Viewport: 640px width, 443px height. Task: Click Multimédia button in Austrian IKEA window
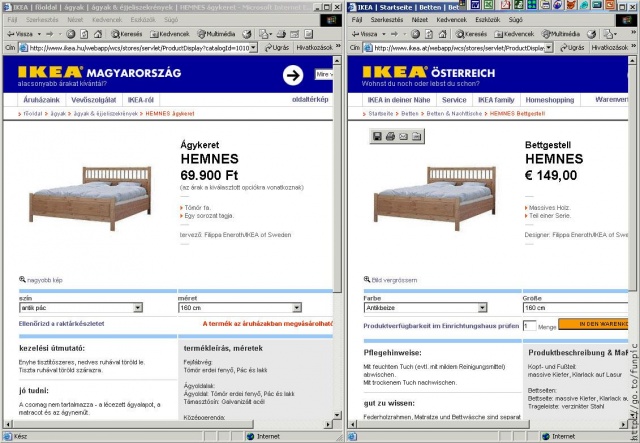coord(561,34)
